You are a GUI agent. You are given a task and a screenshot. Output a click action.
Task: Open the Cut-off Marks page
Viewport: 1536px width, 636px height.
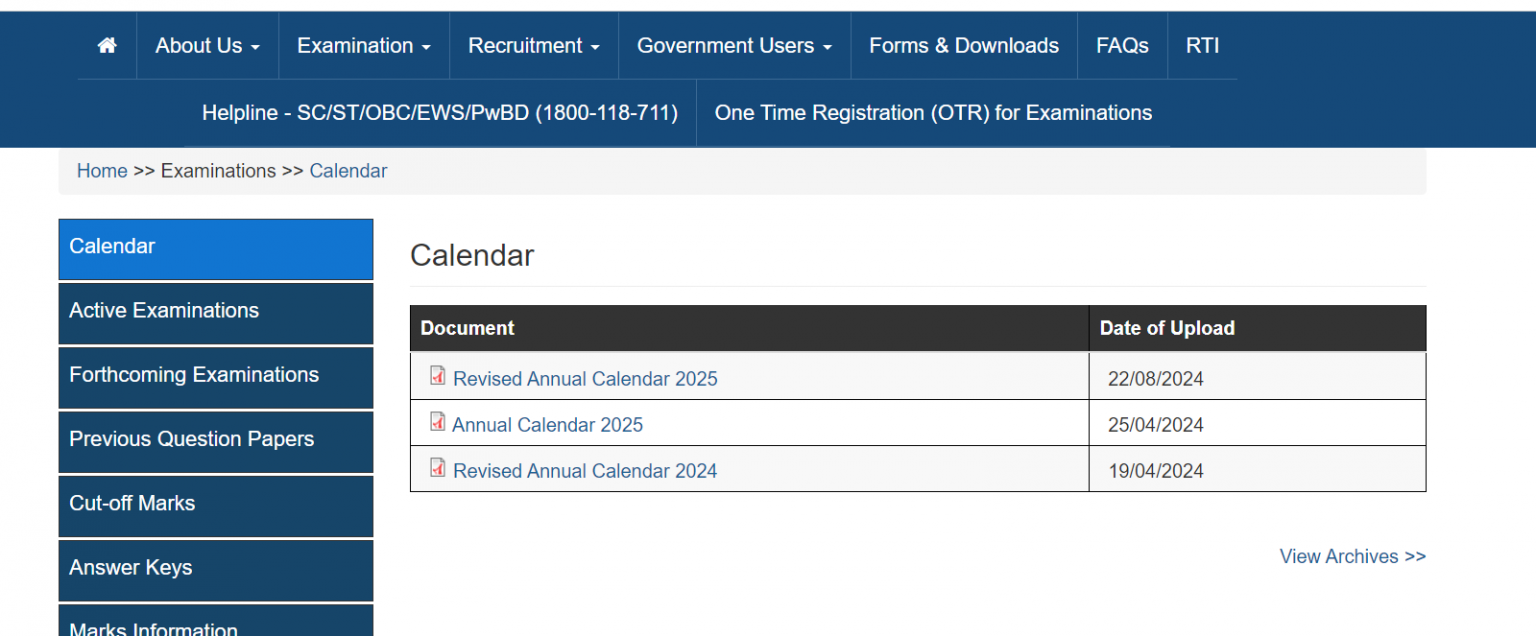(132, 503)
